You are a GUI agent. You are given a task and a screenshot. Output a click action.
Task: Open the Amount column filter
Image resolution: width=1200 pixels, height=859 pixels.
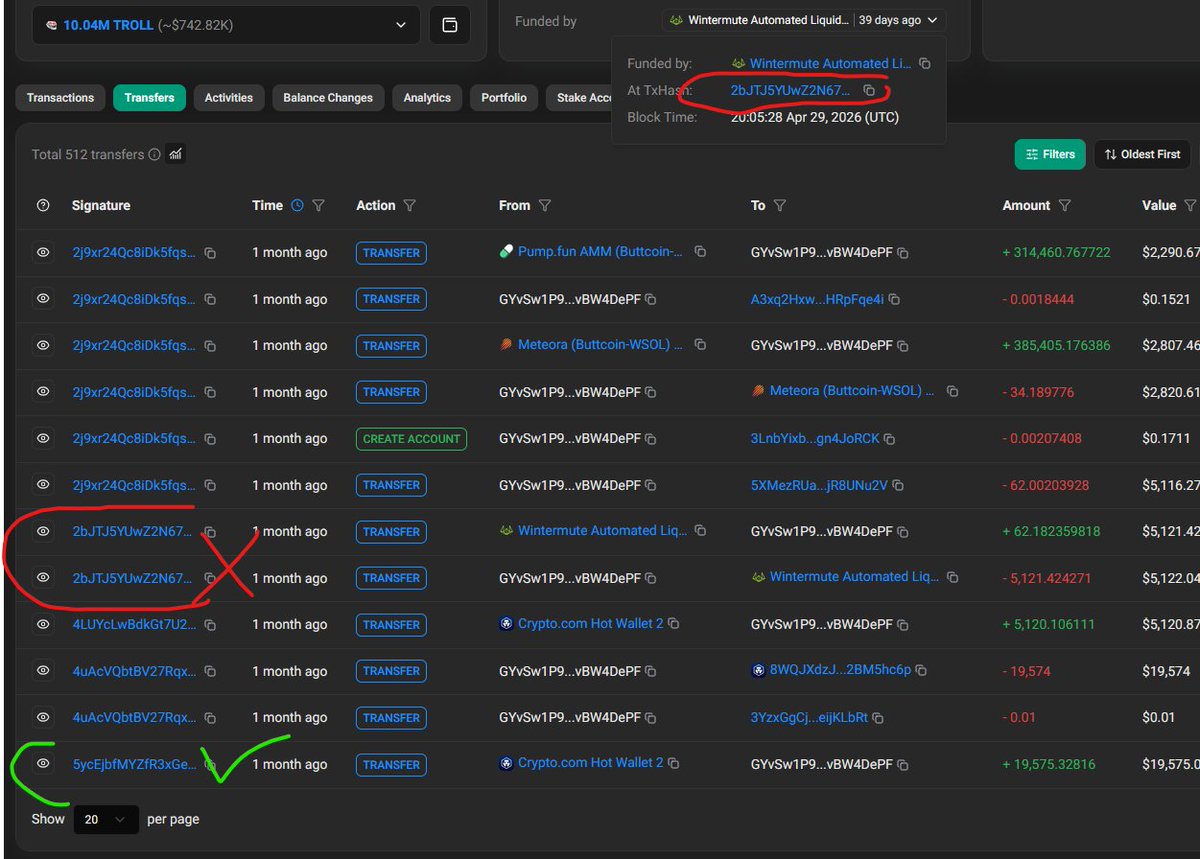[1065, 205]
